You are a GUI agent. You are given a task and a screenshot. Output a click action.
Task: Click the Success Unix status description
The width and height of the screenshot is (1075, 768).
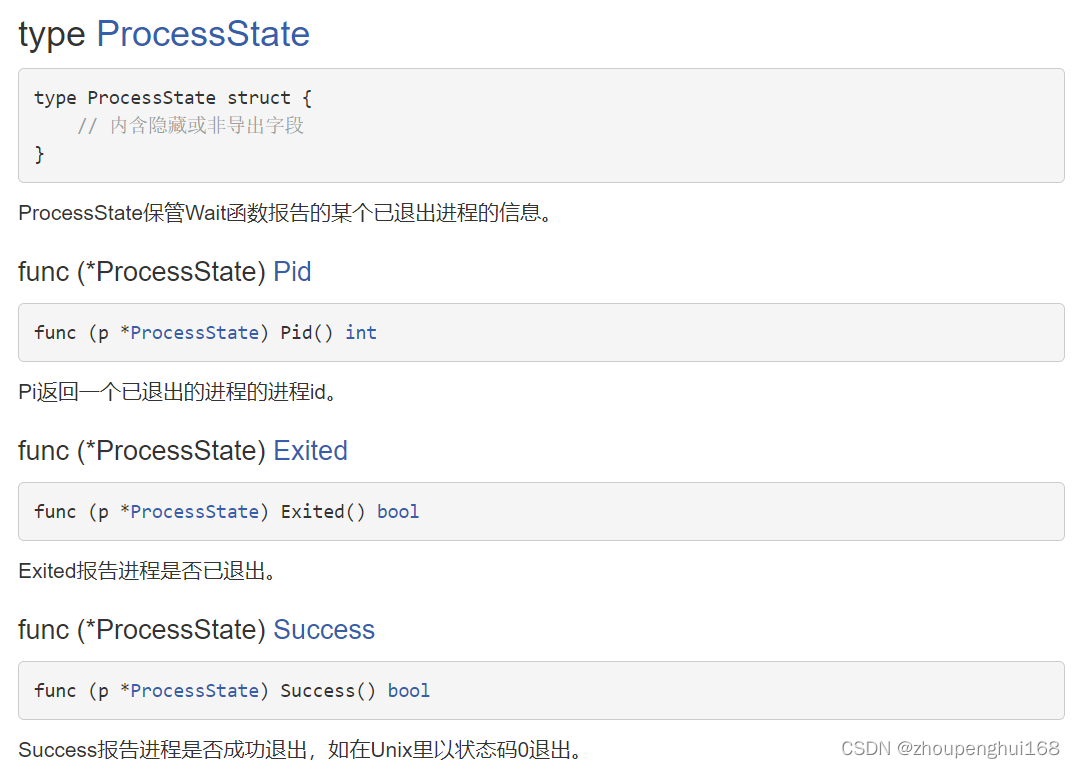(x=300, y=750)
